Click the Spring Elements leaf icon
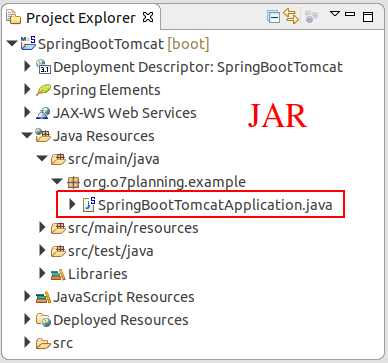388x363 pixels. (x=43, y=90)
